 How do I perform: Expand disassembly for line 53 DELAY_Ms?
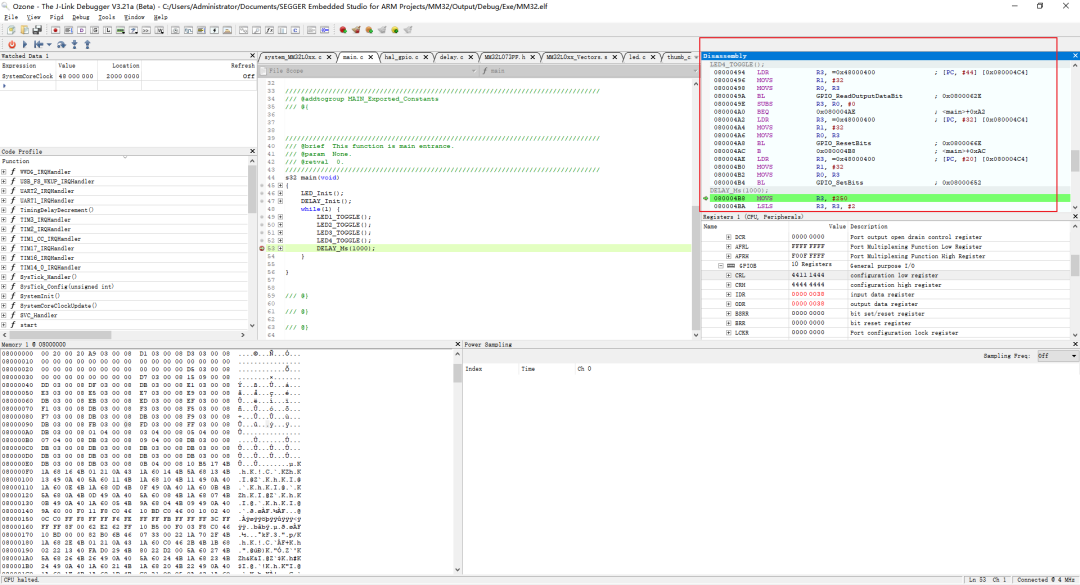(x=280, y=248)
